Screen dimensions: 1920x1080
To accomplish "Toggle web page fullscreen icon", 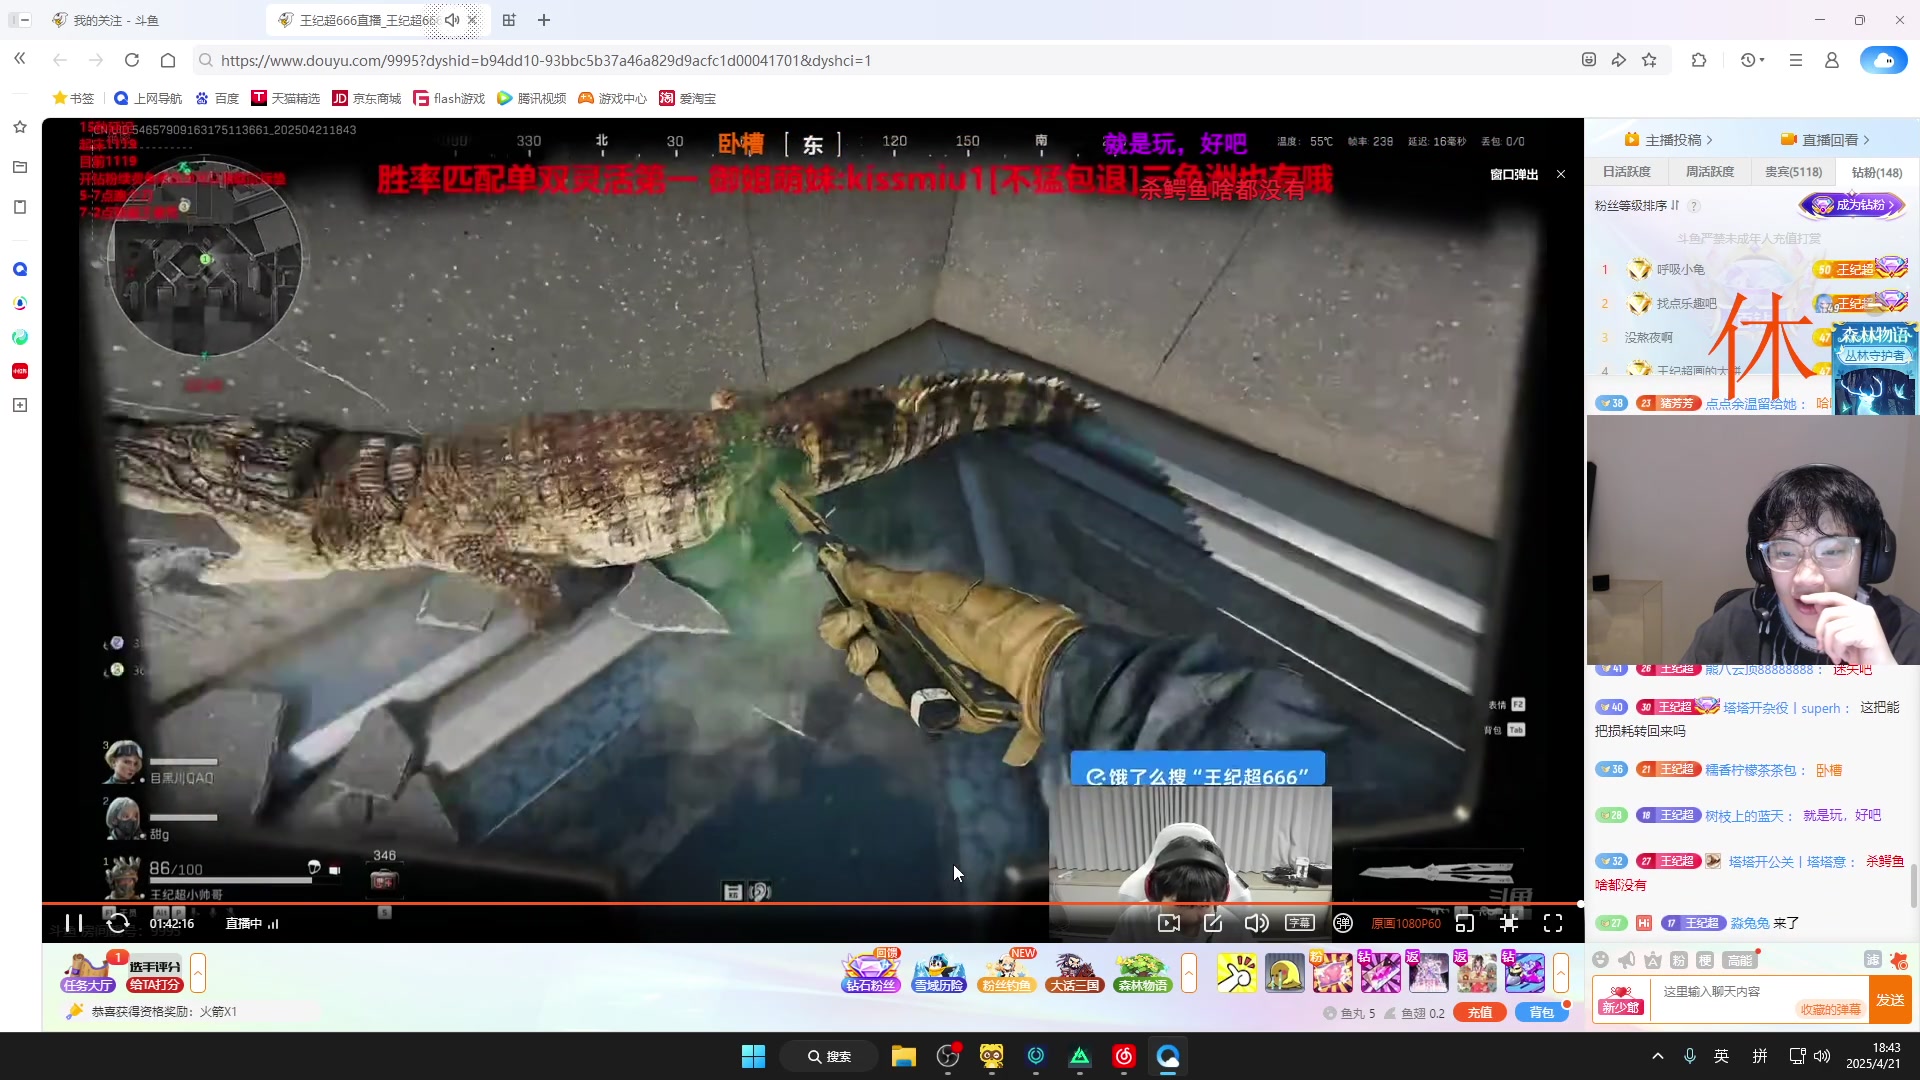I will [1509, 923].
